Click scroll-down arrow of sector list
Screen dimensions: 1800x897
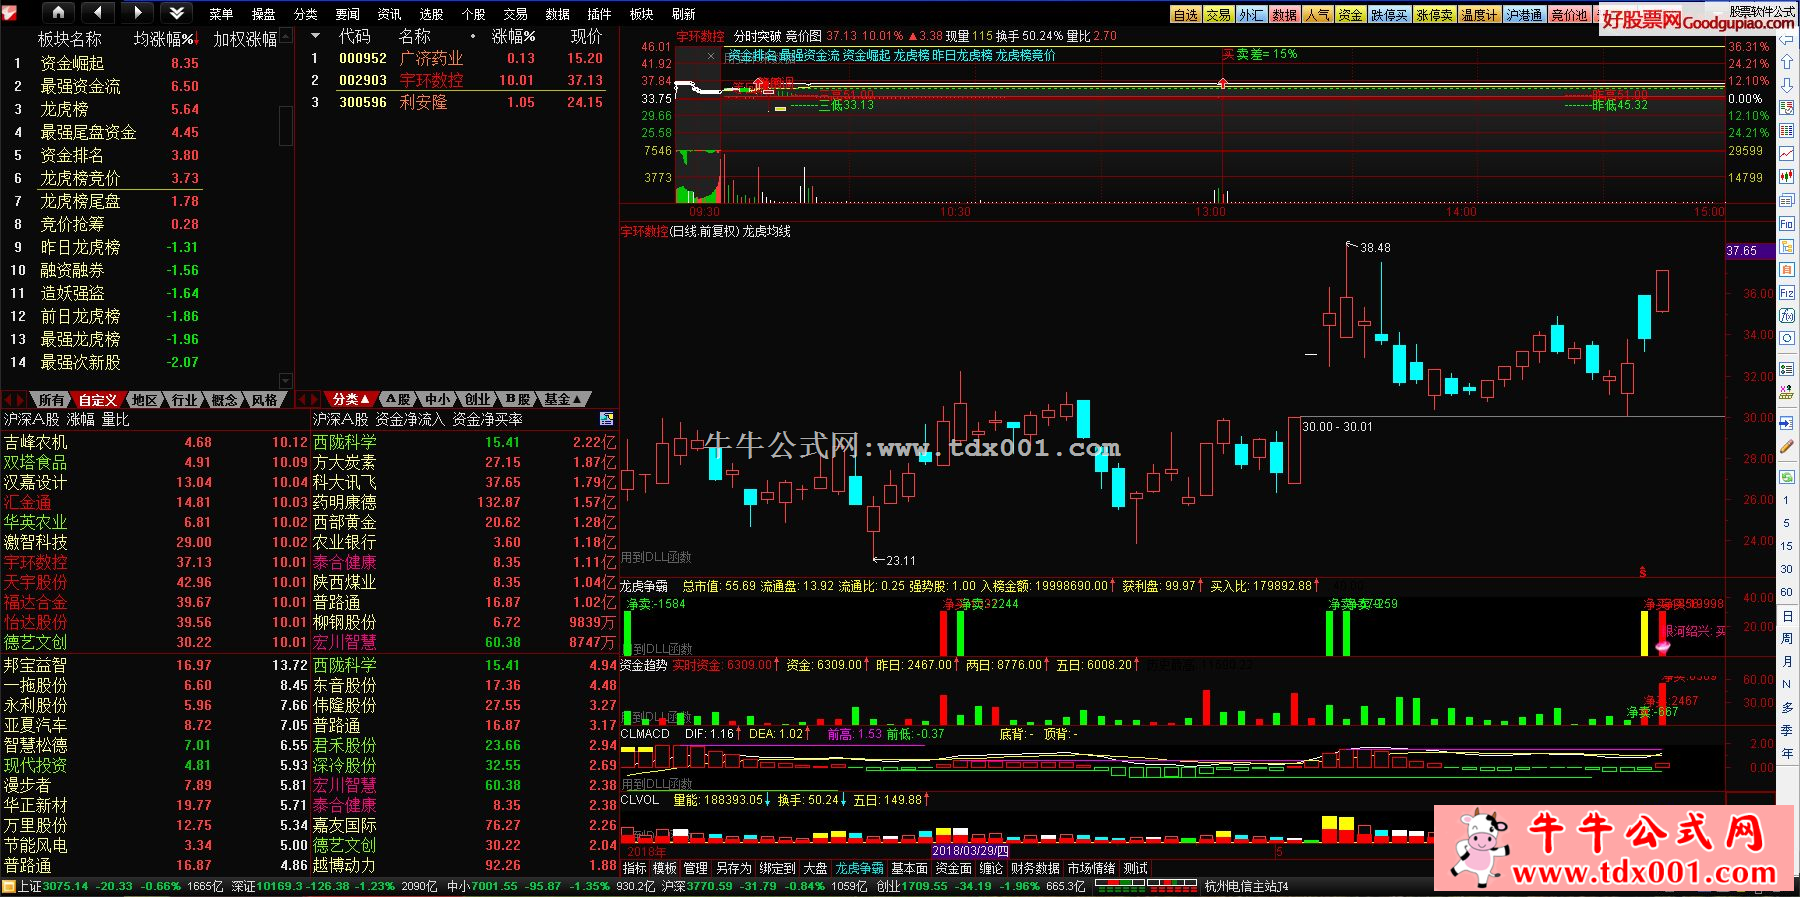point(285,381)
